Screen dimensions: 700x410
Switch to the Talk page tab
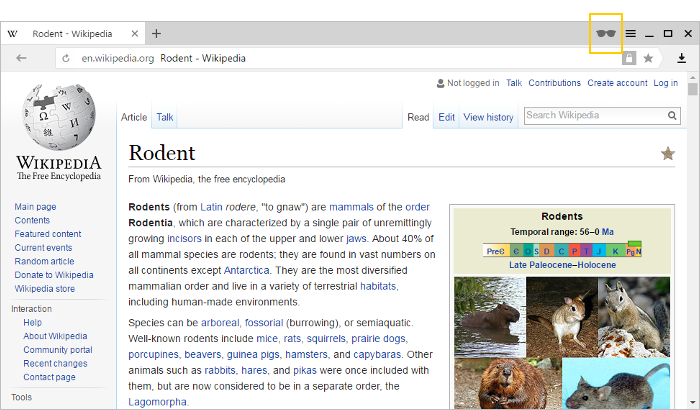[x=164, y=117]
